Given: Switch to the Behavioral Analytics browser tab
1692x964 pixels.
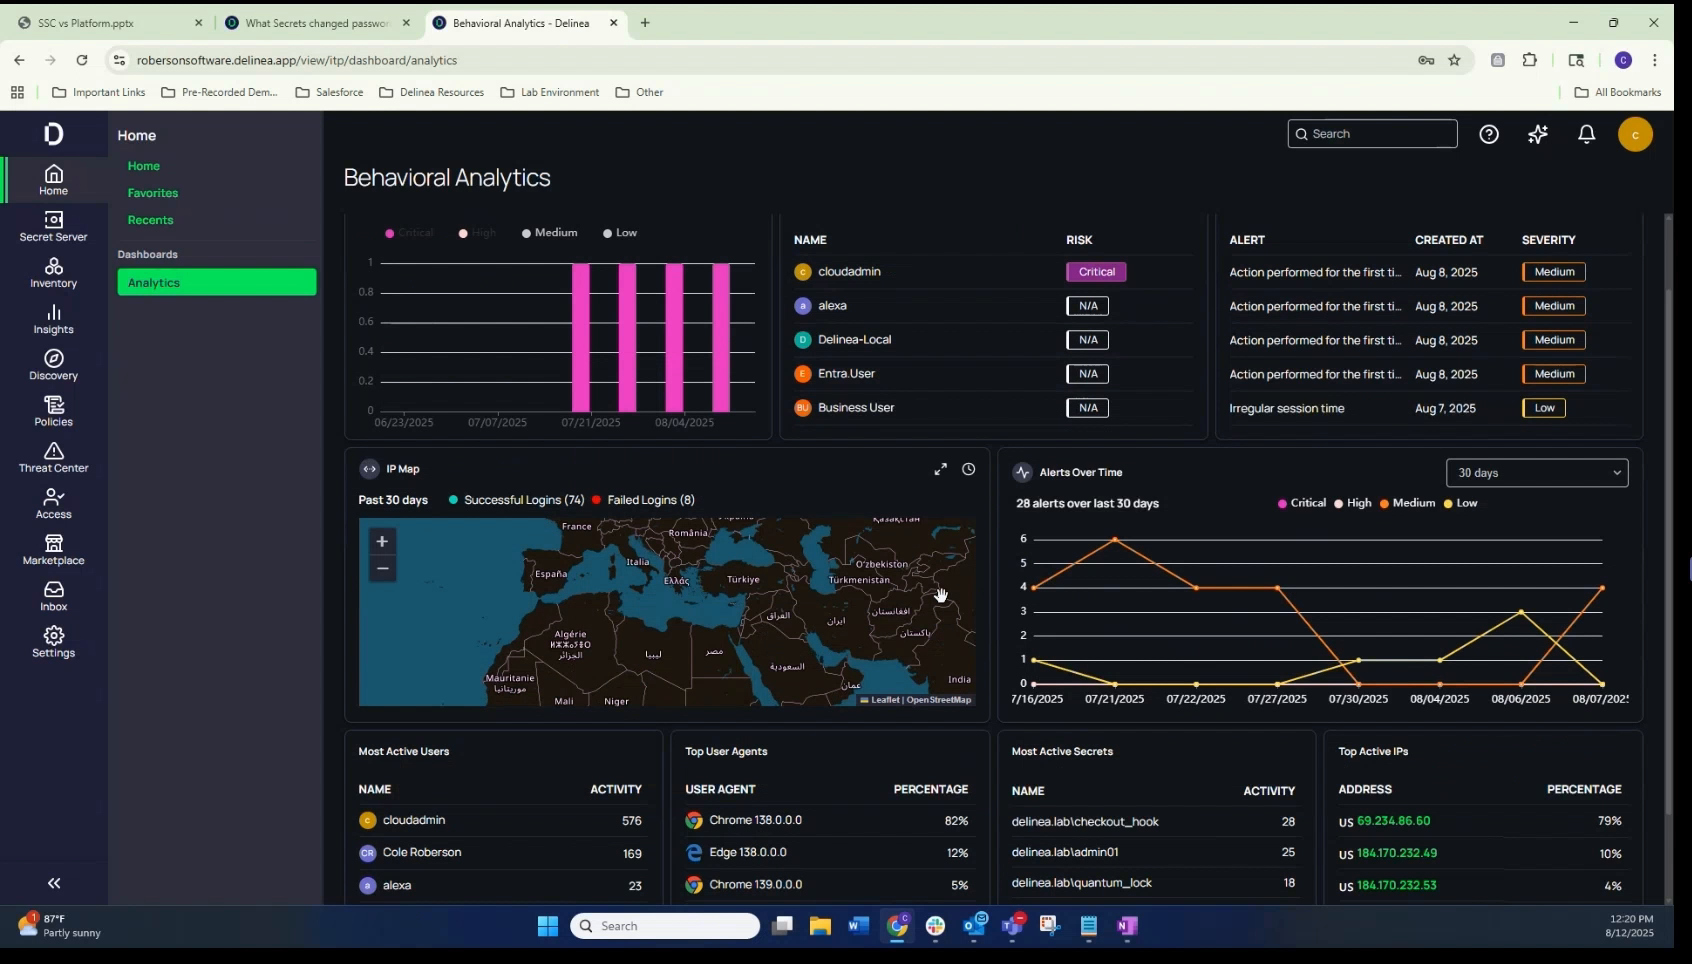Looking at the screenshot, I should click(x=520, y=22).
